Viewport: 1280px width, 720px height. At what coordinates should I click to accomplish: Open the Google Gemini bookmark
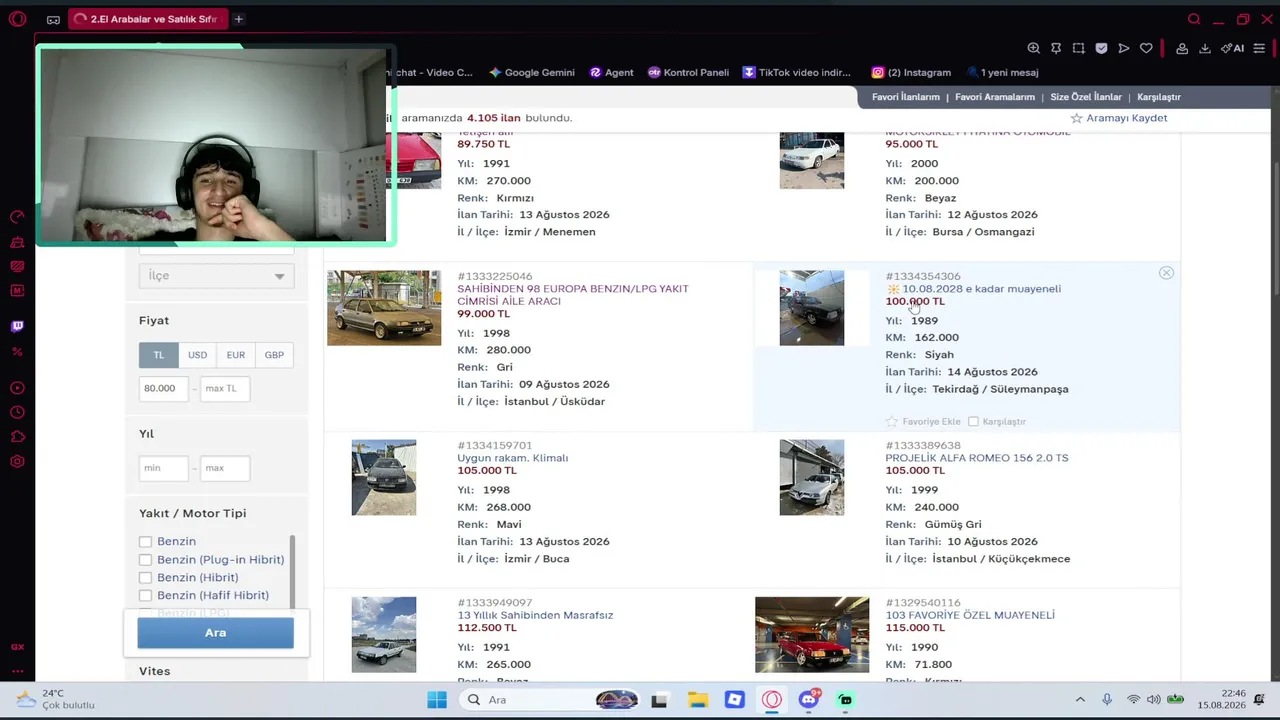pyautogui.click(x=532, y=72)
